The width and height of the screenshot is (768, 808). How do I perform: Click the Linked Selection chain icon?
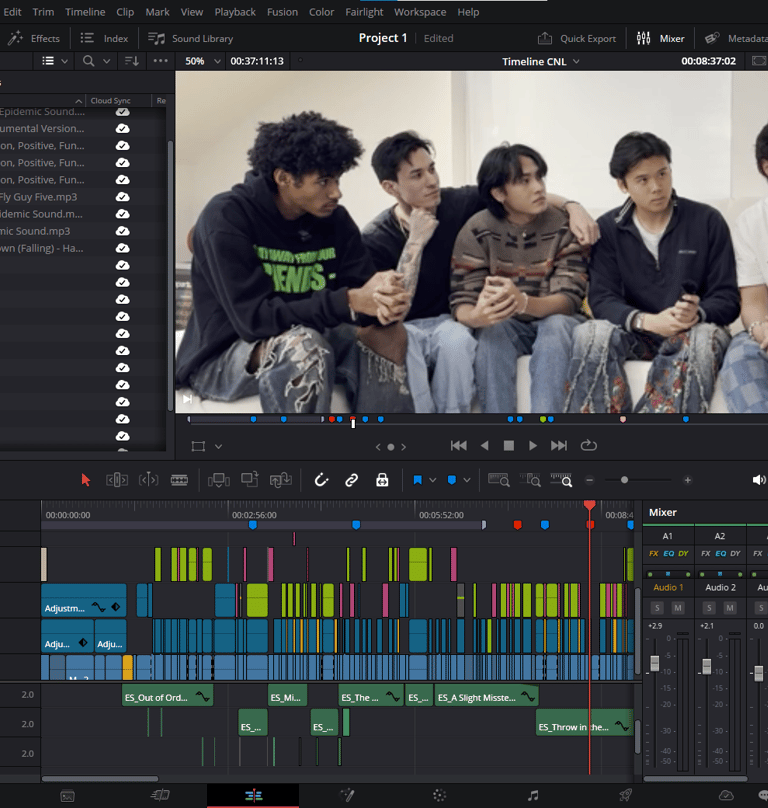click(x=352, y=480)
